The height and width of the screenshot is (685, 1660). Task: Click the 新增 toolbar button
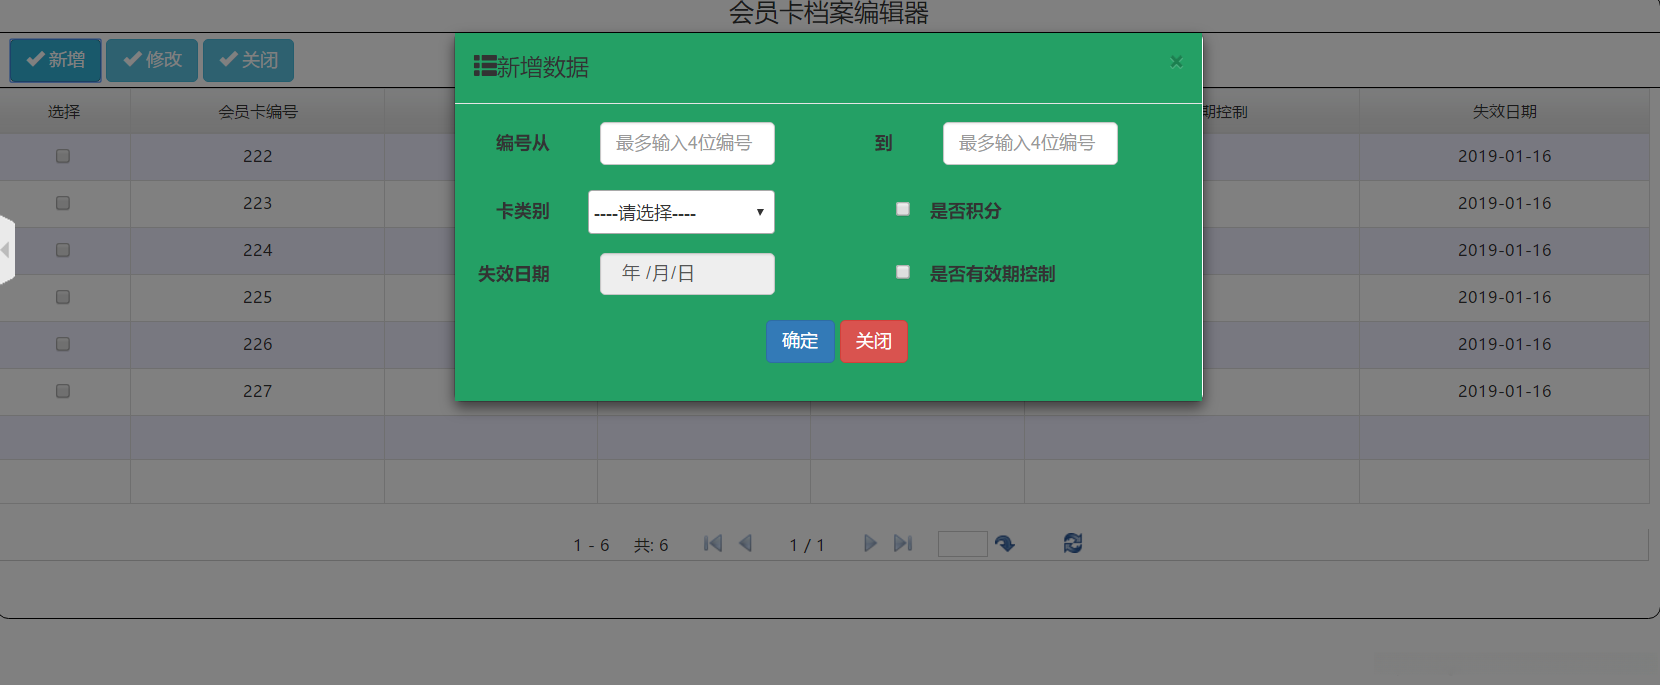(x=55, y=60)
